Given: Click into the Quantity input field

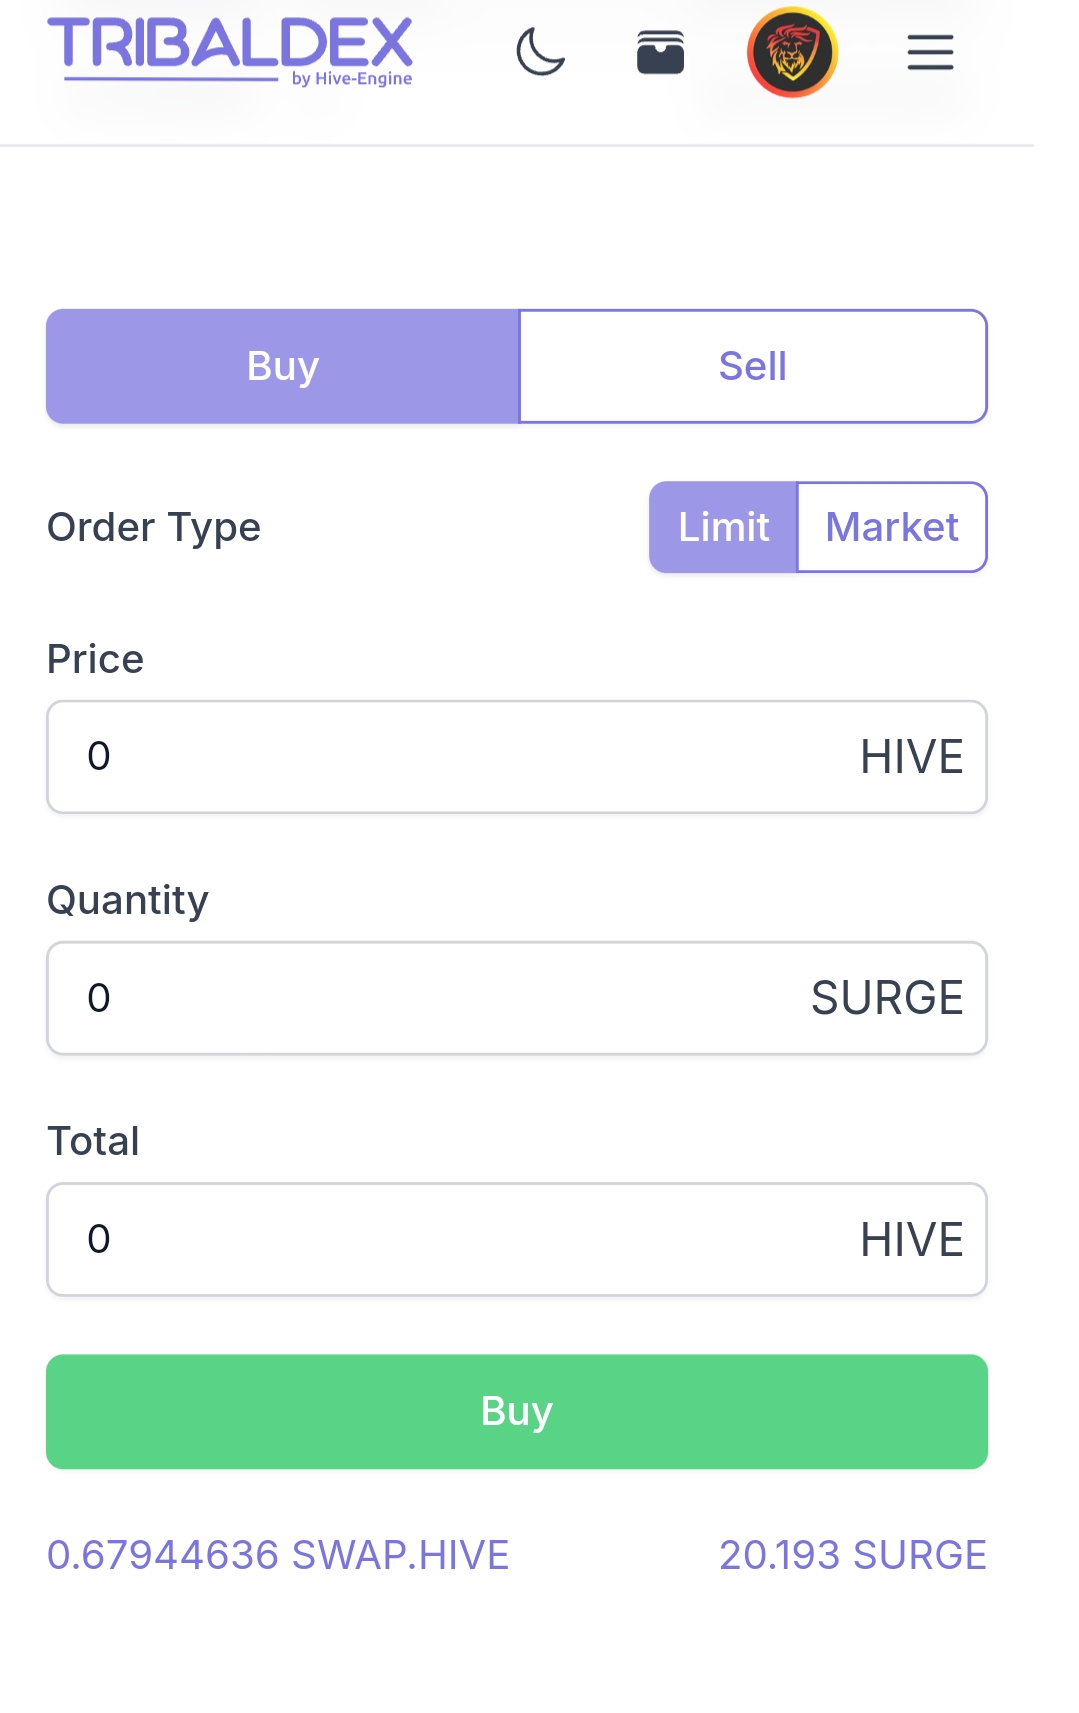Looking at the screenshot, I should (x=517, y=998).
